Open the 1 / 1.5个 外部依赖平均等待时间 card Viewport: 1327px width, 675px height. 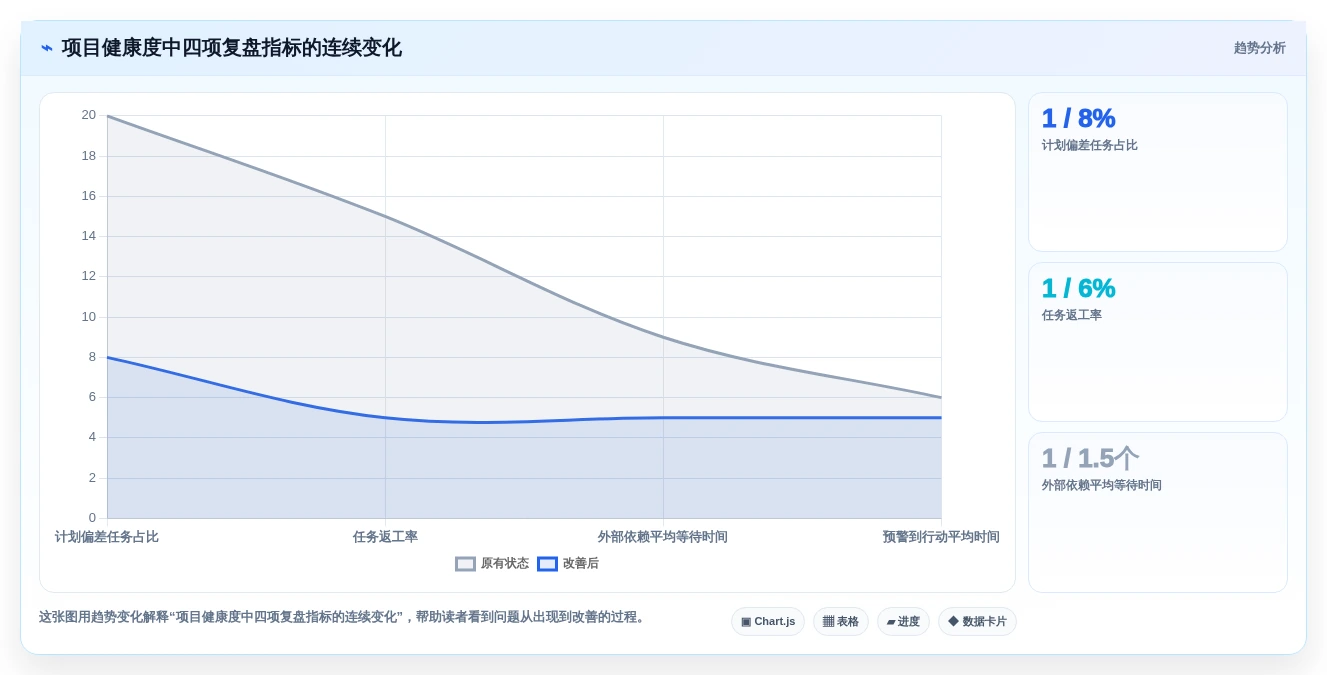pos(1158,512)
